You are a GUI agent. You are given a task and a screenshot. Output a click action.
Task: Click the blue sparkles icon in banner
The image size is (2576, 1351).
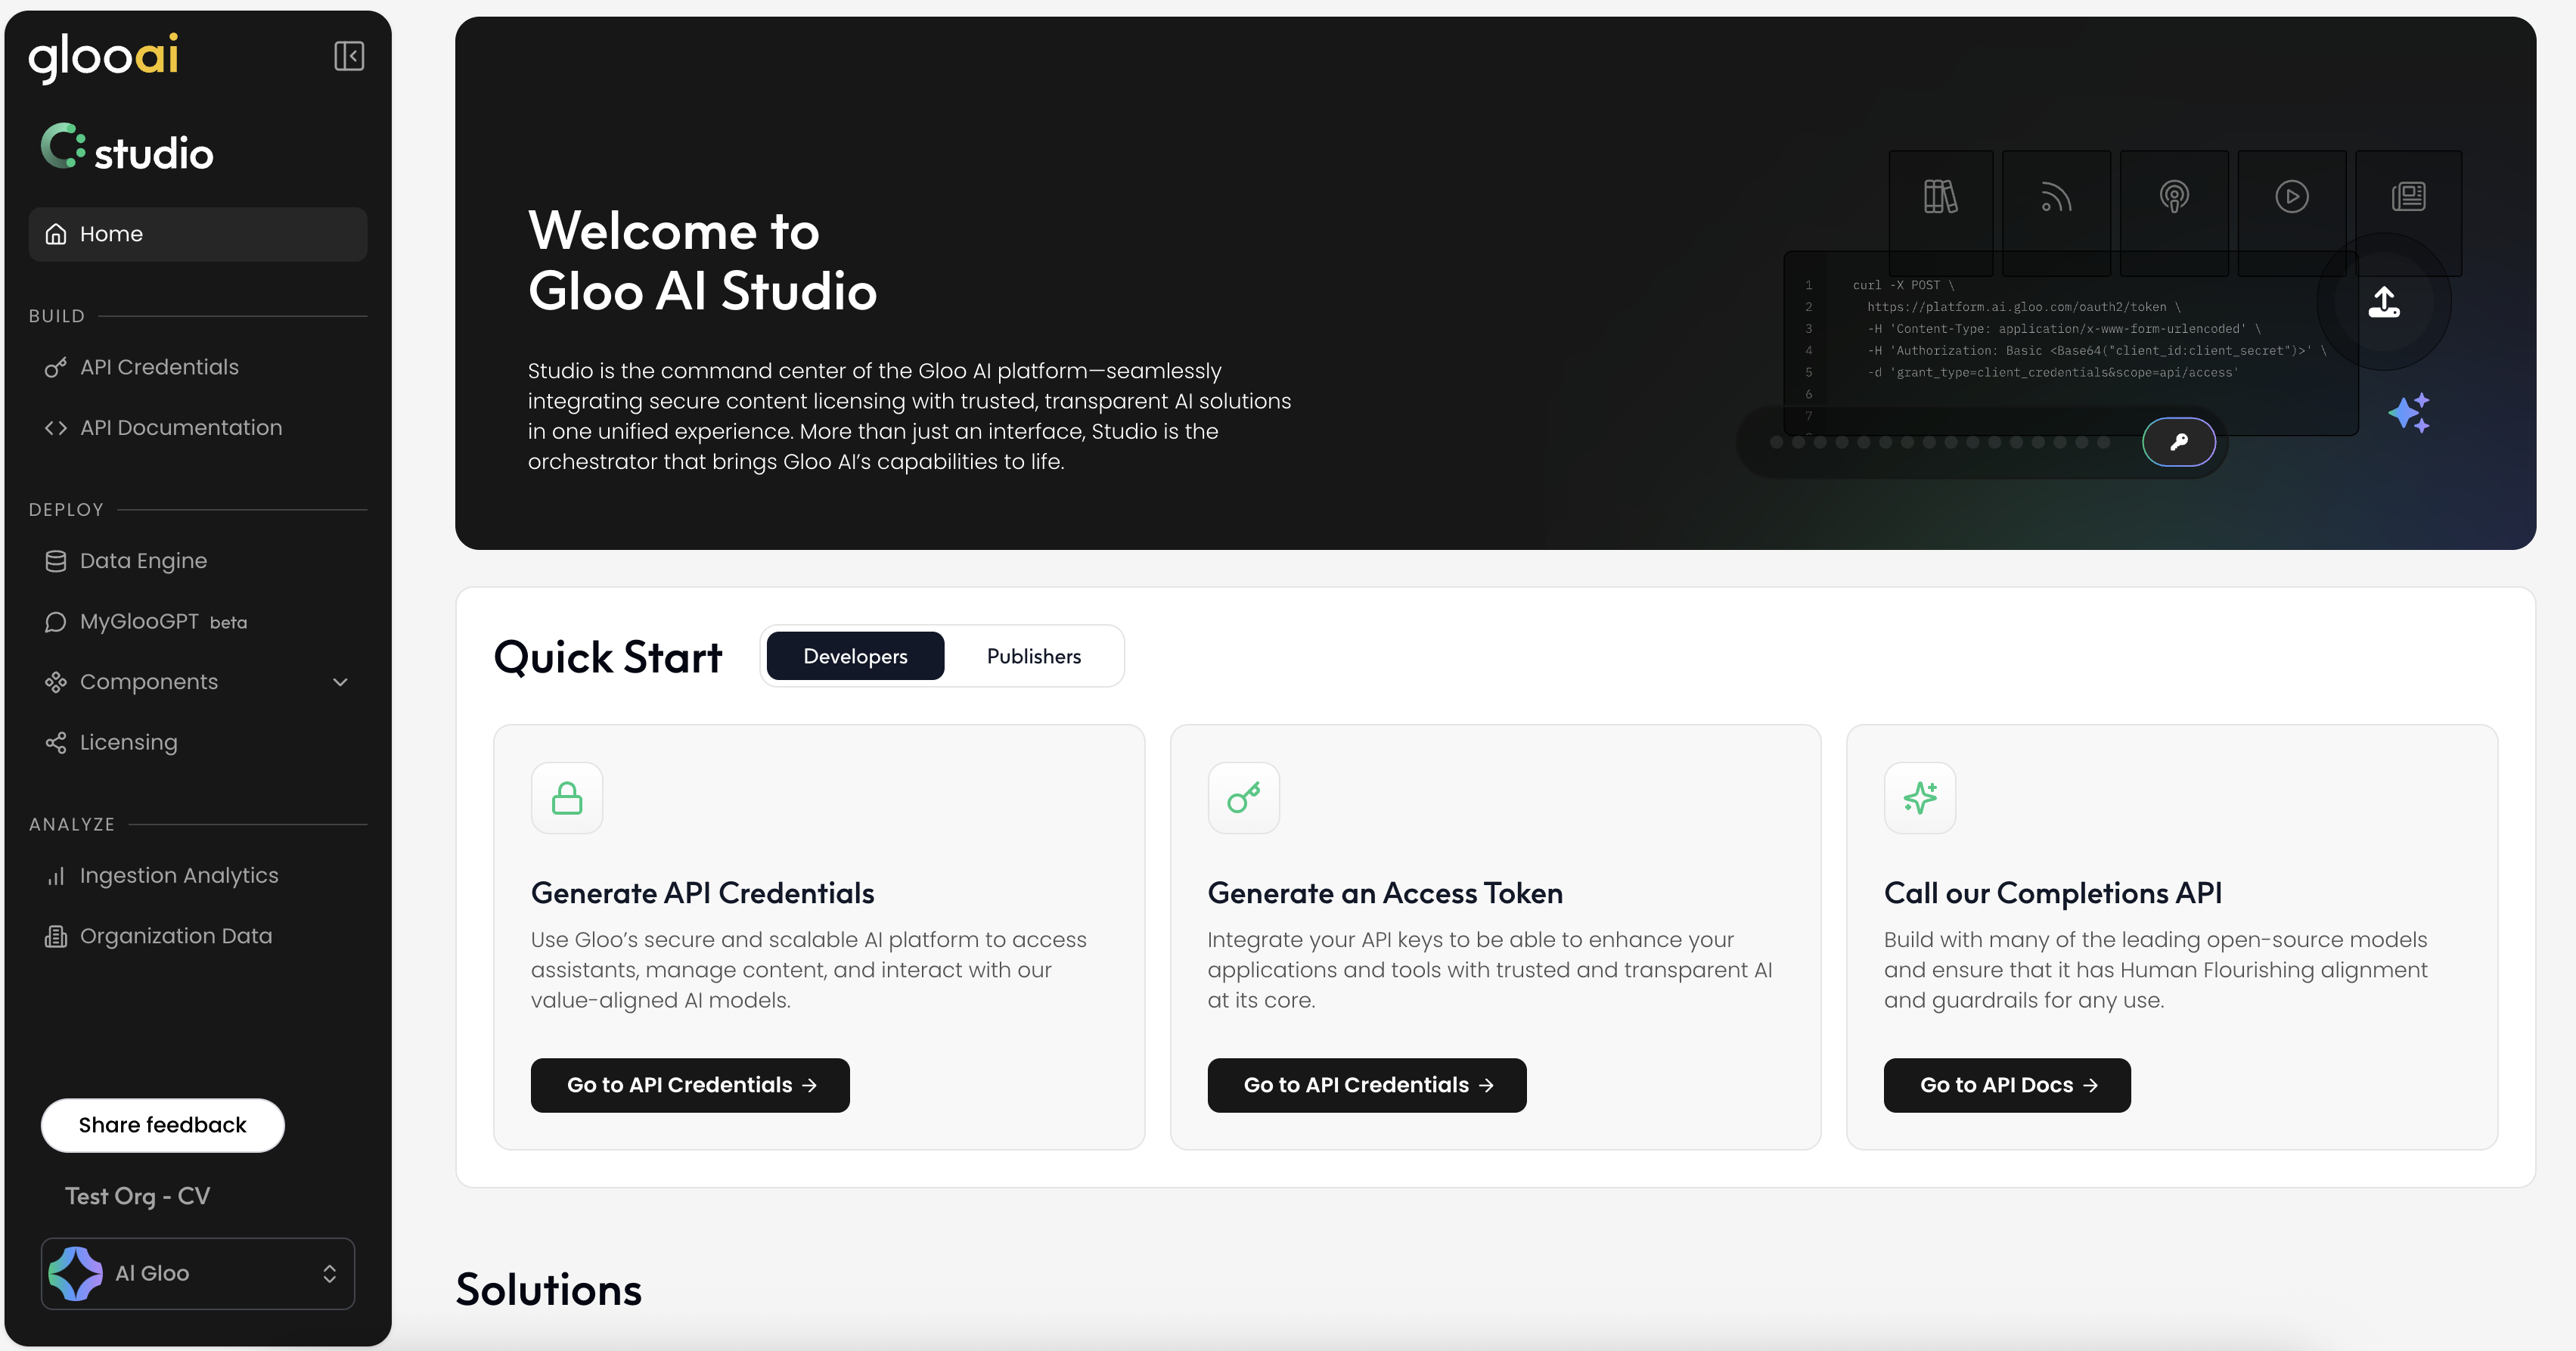click(2410, 412)
